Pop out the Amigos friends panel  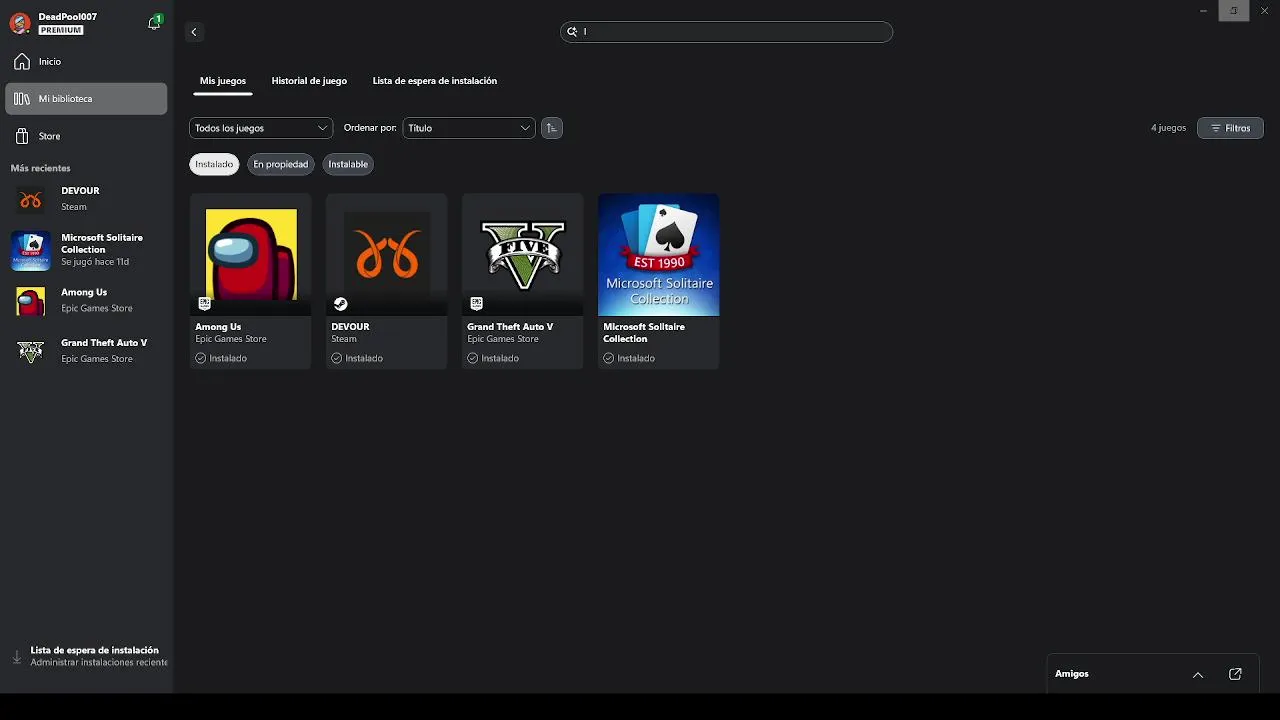click(1235, 674)
